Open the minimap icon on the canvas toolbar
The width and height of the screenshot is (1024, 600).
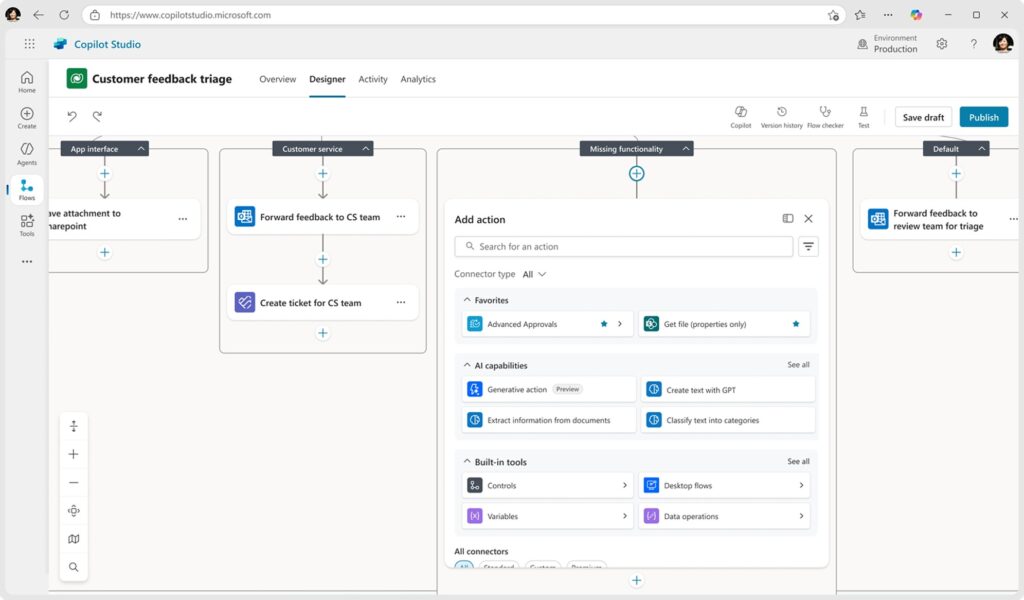pos(74,538)
